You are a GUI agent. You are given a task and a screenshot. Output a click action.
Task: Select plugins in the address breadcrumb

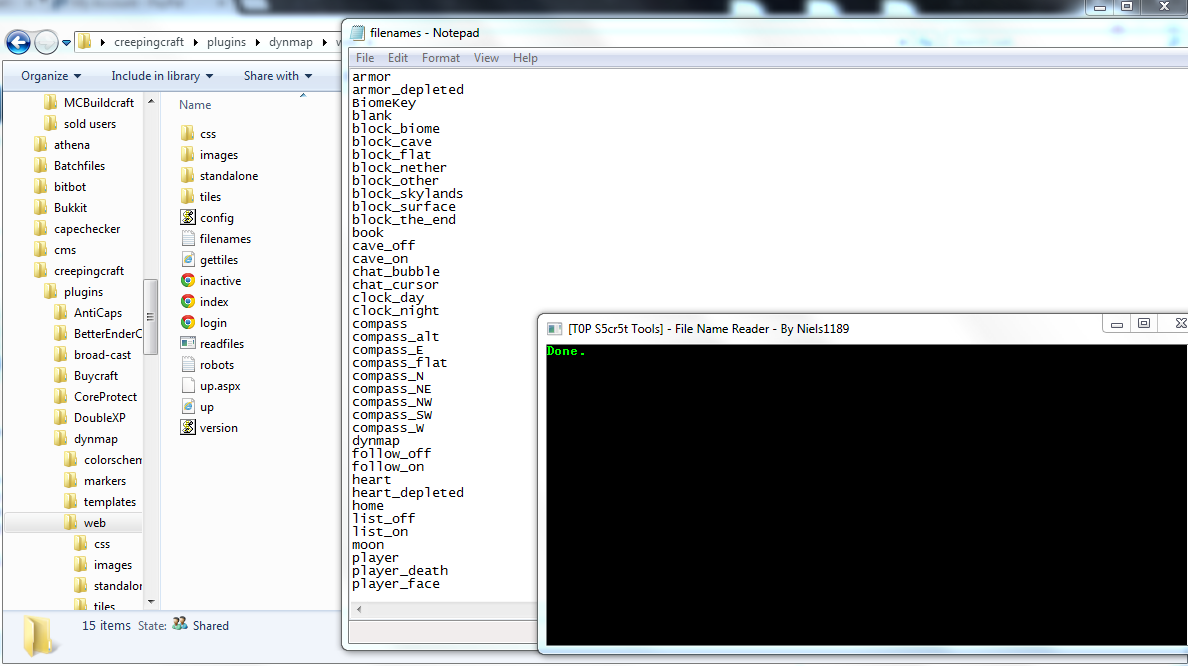227,42
